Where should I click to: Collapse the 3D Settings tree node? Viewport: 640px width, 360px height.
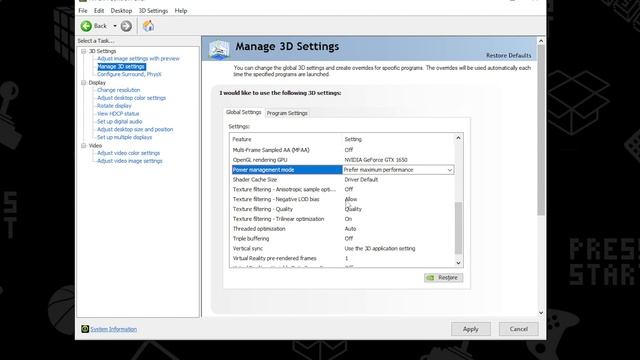tap(84, 51)
